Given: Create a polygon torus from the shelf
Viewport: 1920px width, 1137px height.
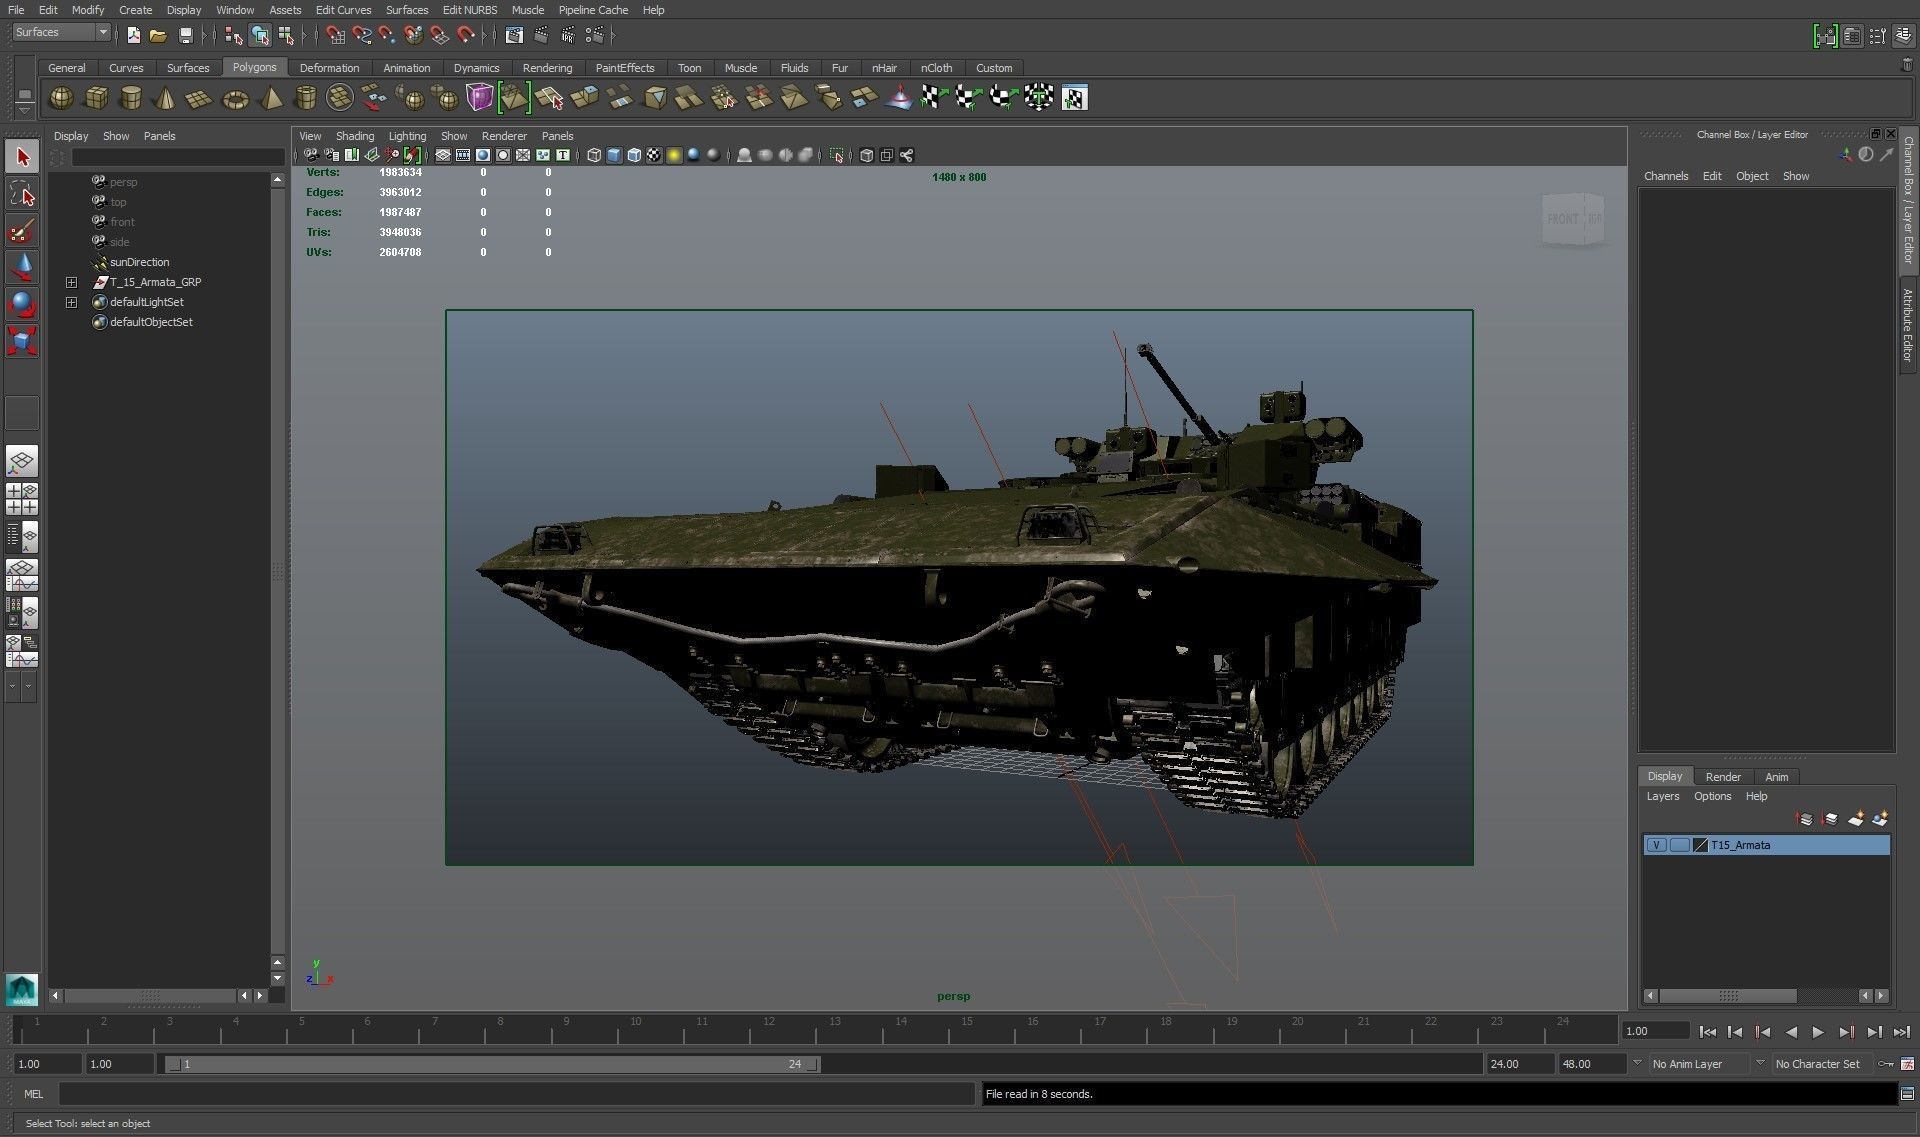Looking at the screenshot, I should click(235, 98).
